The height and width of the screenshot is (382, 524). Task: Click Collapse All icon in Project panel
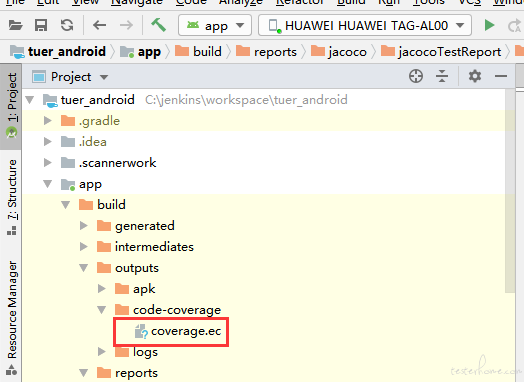coord(442,76)
